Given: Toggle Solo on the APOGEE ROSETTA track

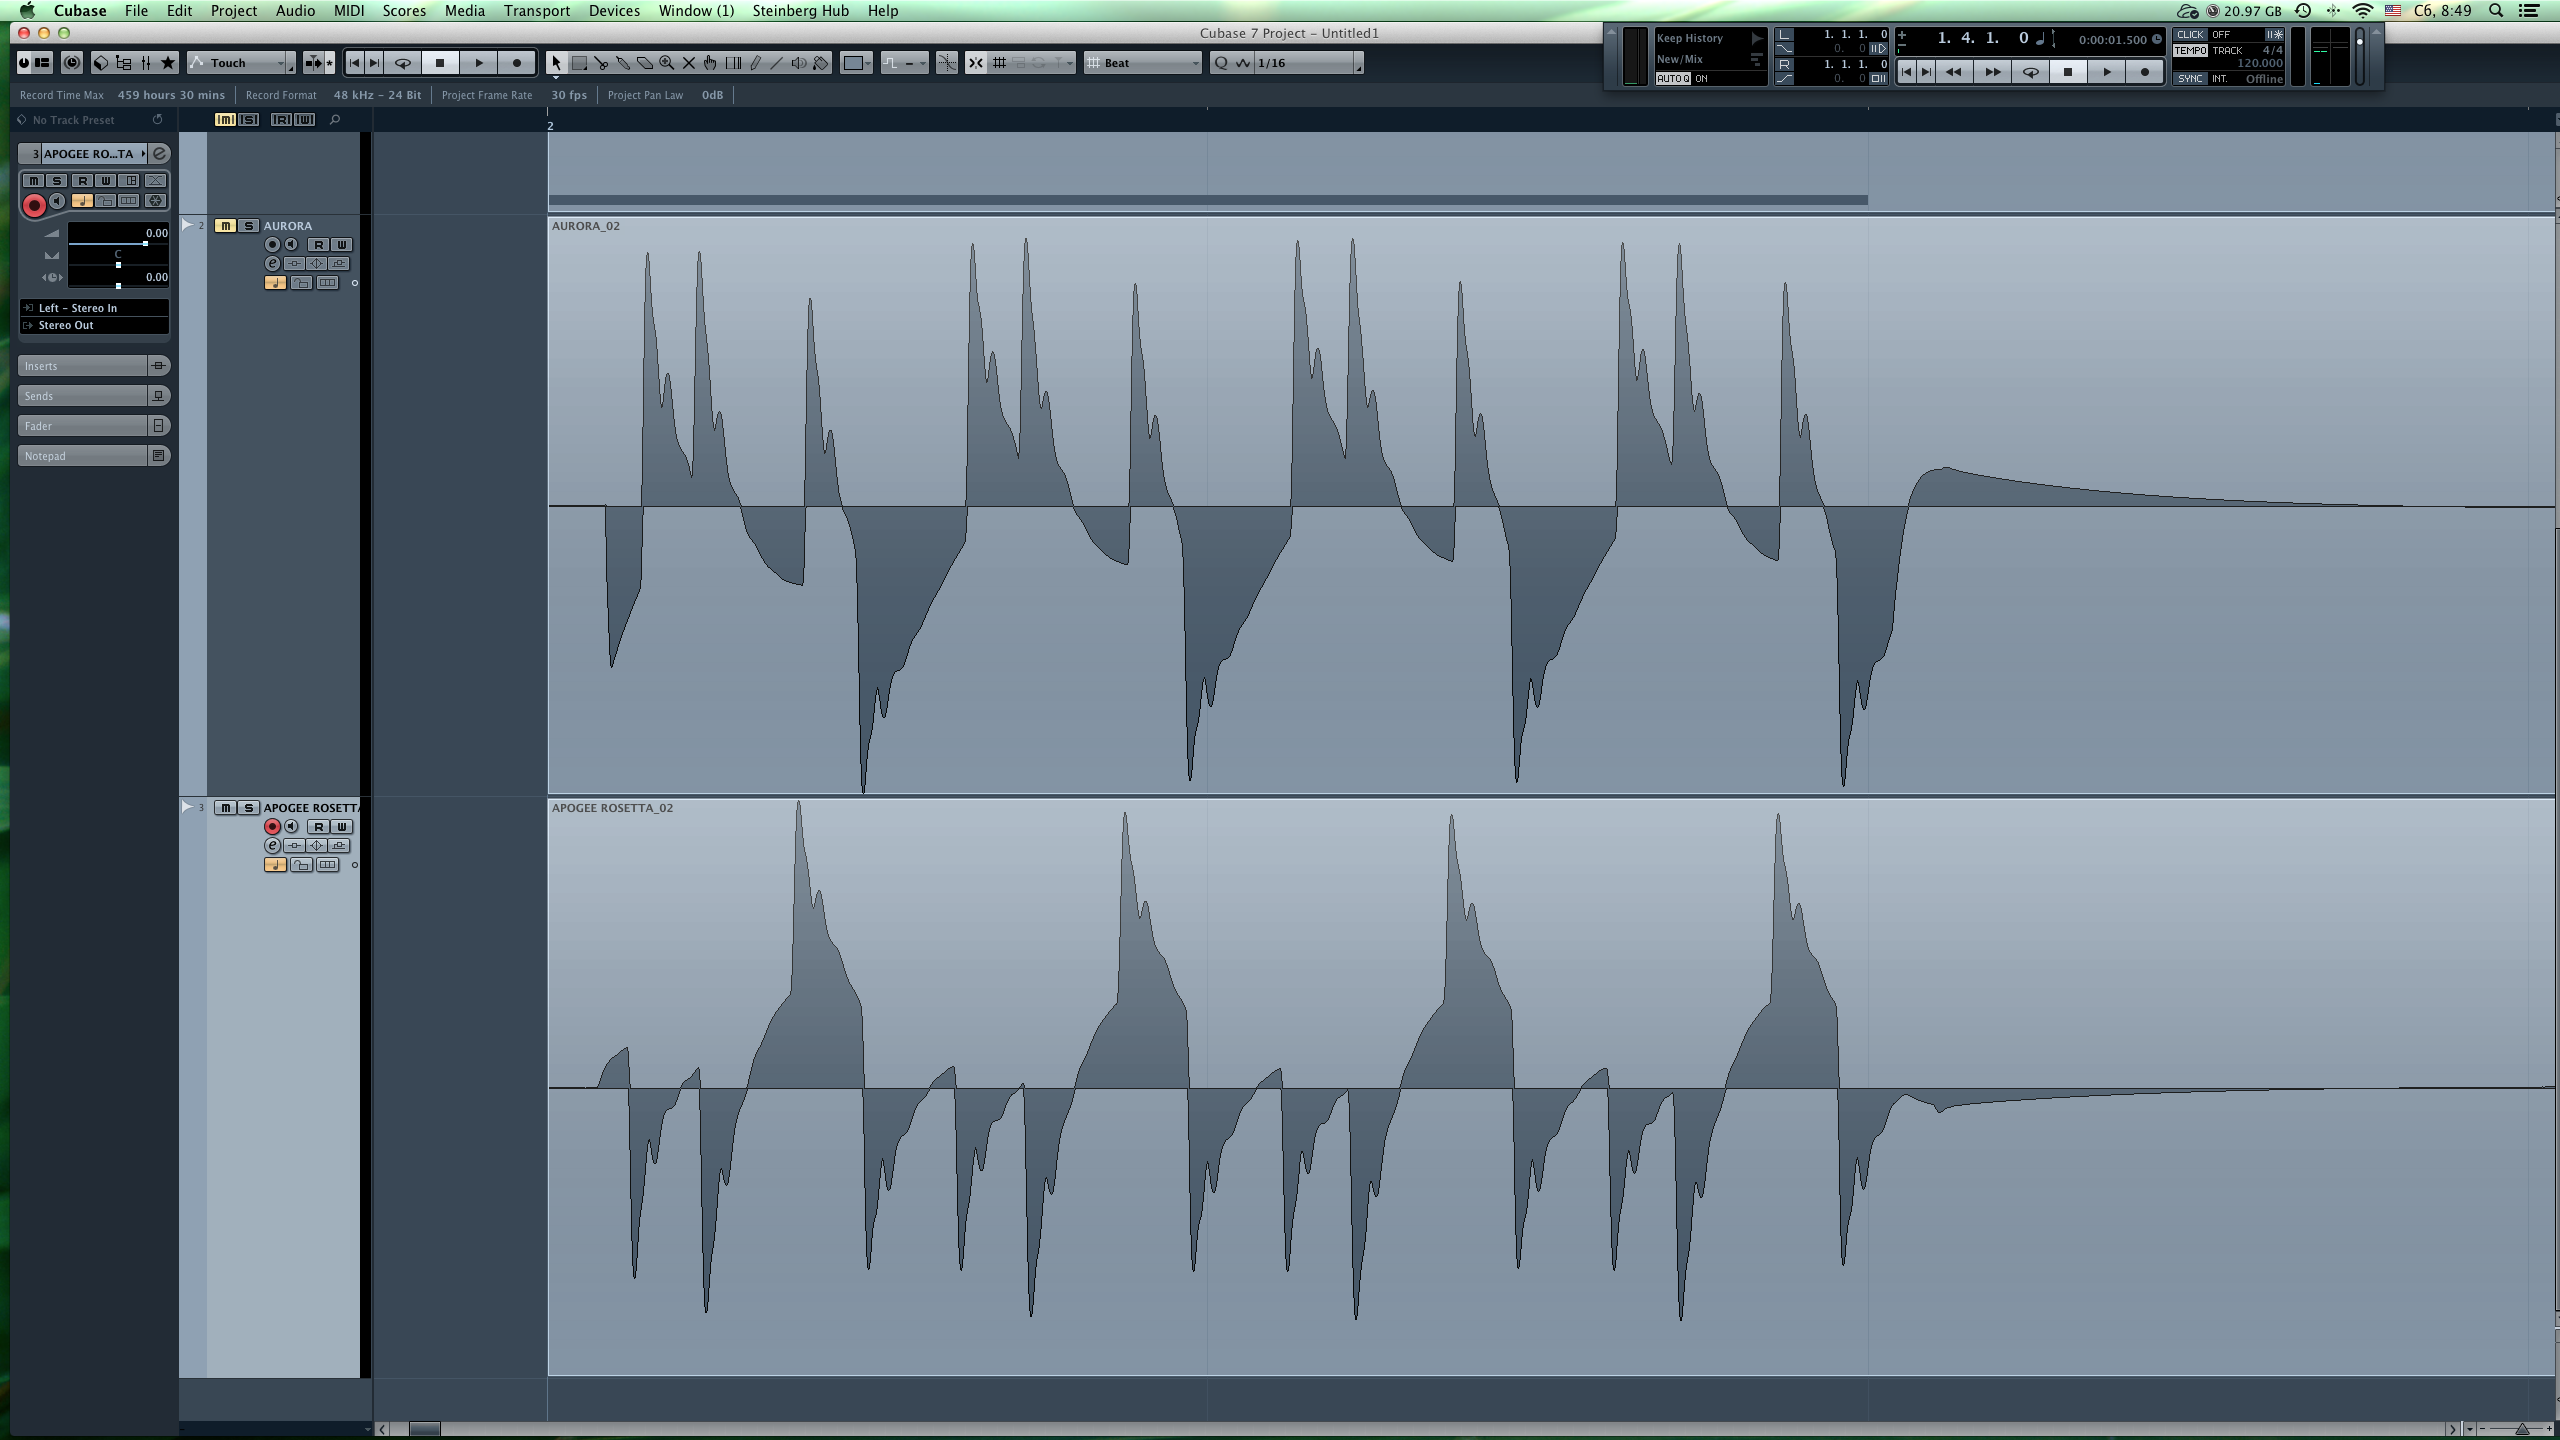Looking at the screenshot, I should click(248, 808).
